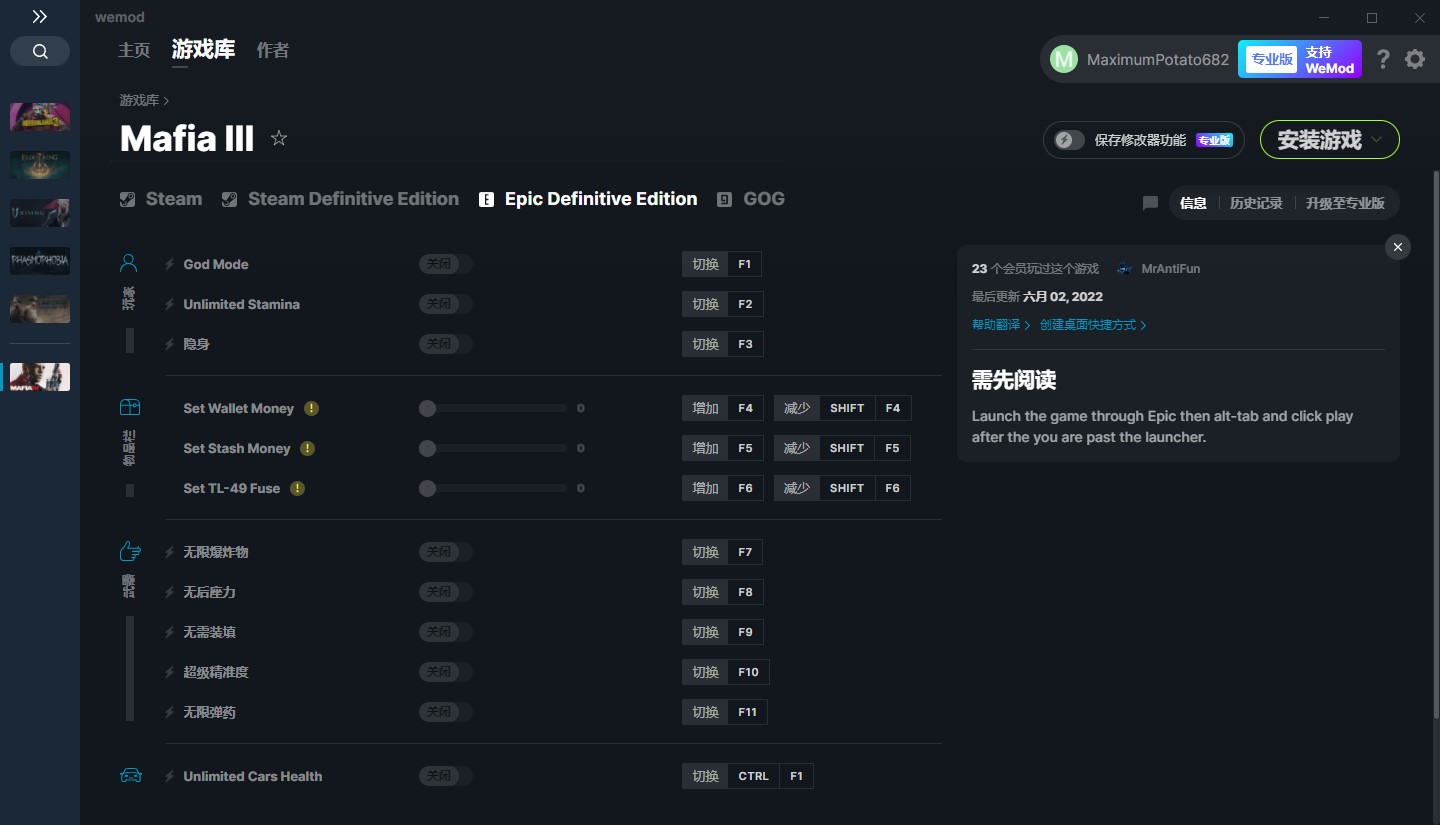The height and width of the screenshot is (825, 1440).
Task: Open the search button in sidebar
Action: coord(40,51)
